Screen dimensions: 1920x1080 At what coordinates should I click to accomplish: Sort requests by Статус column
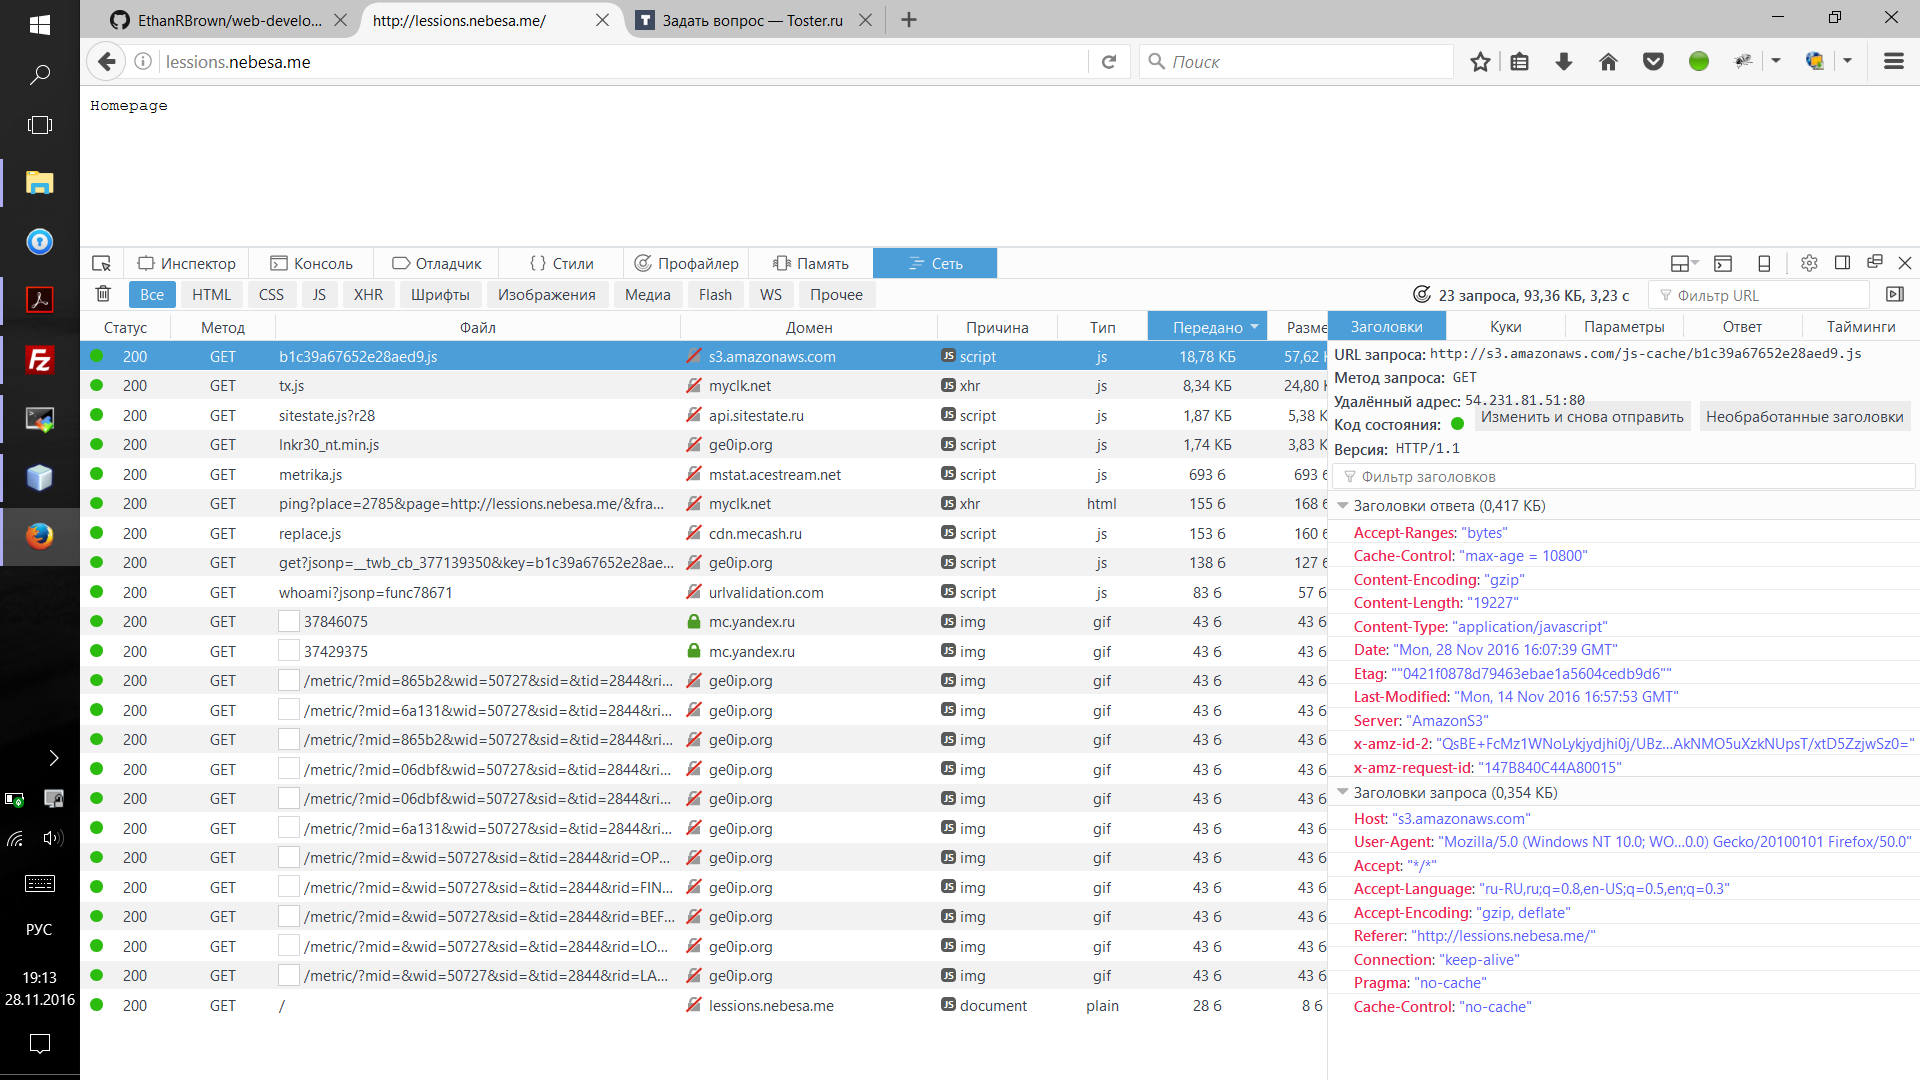click(x=125, y=327)
